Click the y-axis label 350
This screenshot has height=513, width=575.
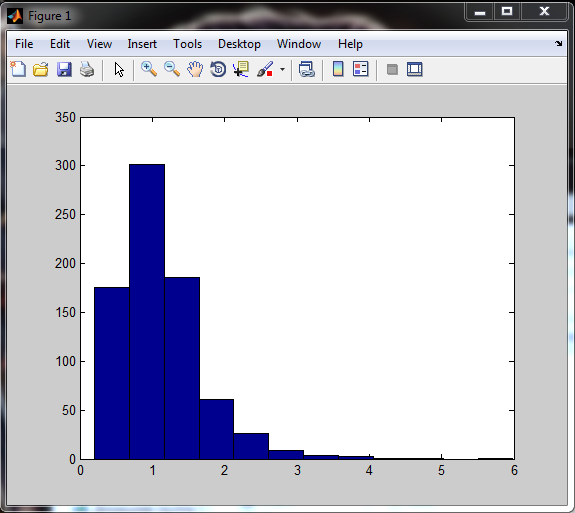coord(65,118)
